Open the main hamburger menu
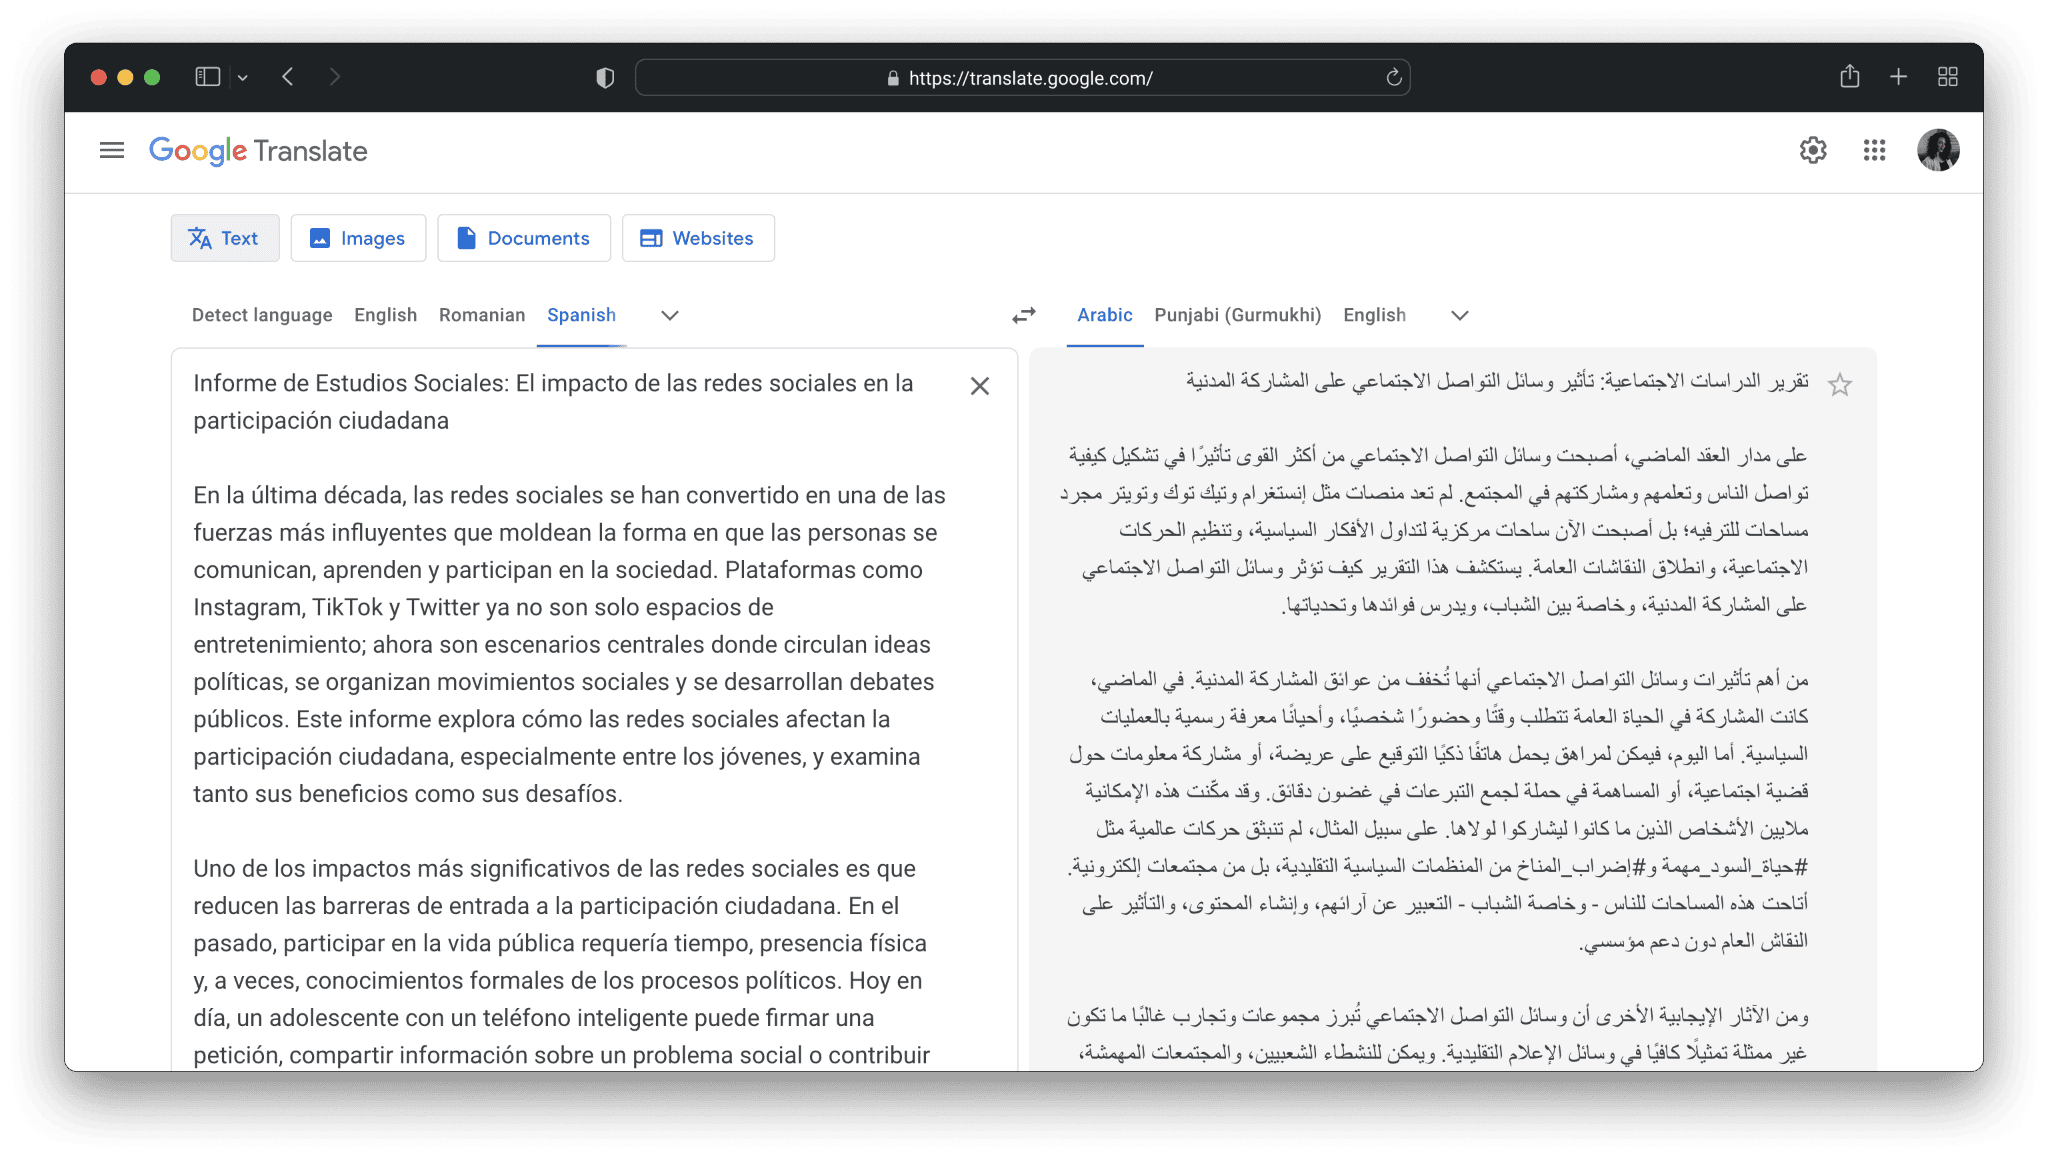This screenshot has height=1157, width=2048. click(112, 151)
